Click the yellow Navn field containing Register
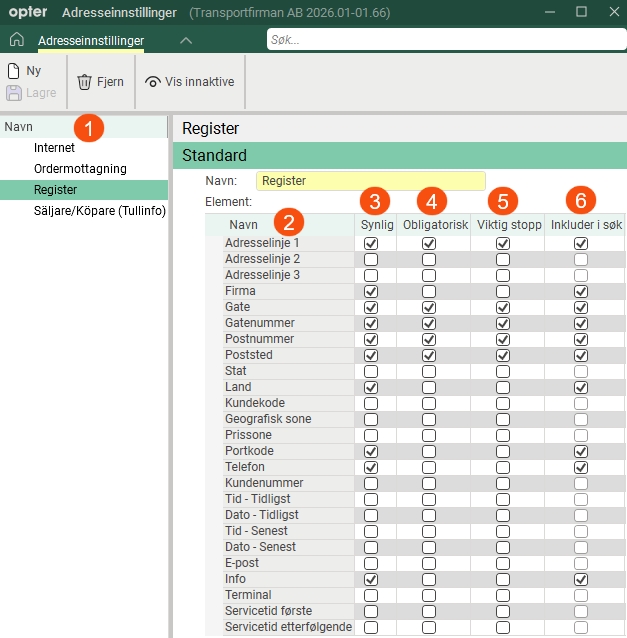This screenshot has width=627, height=638. tap(371, 181)
